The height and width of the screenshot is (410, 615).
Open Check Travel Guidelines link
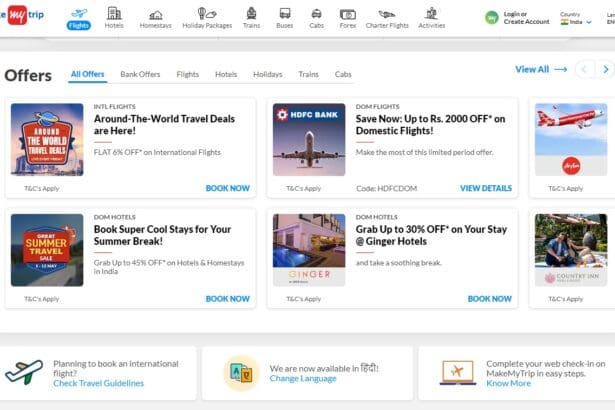point(98,383)
